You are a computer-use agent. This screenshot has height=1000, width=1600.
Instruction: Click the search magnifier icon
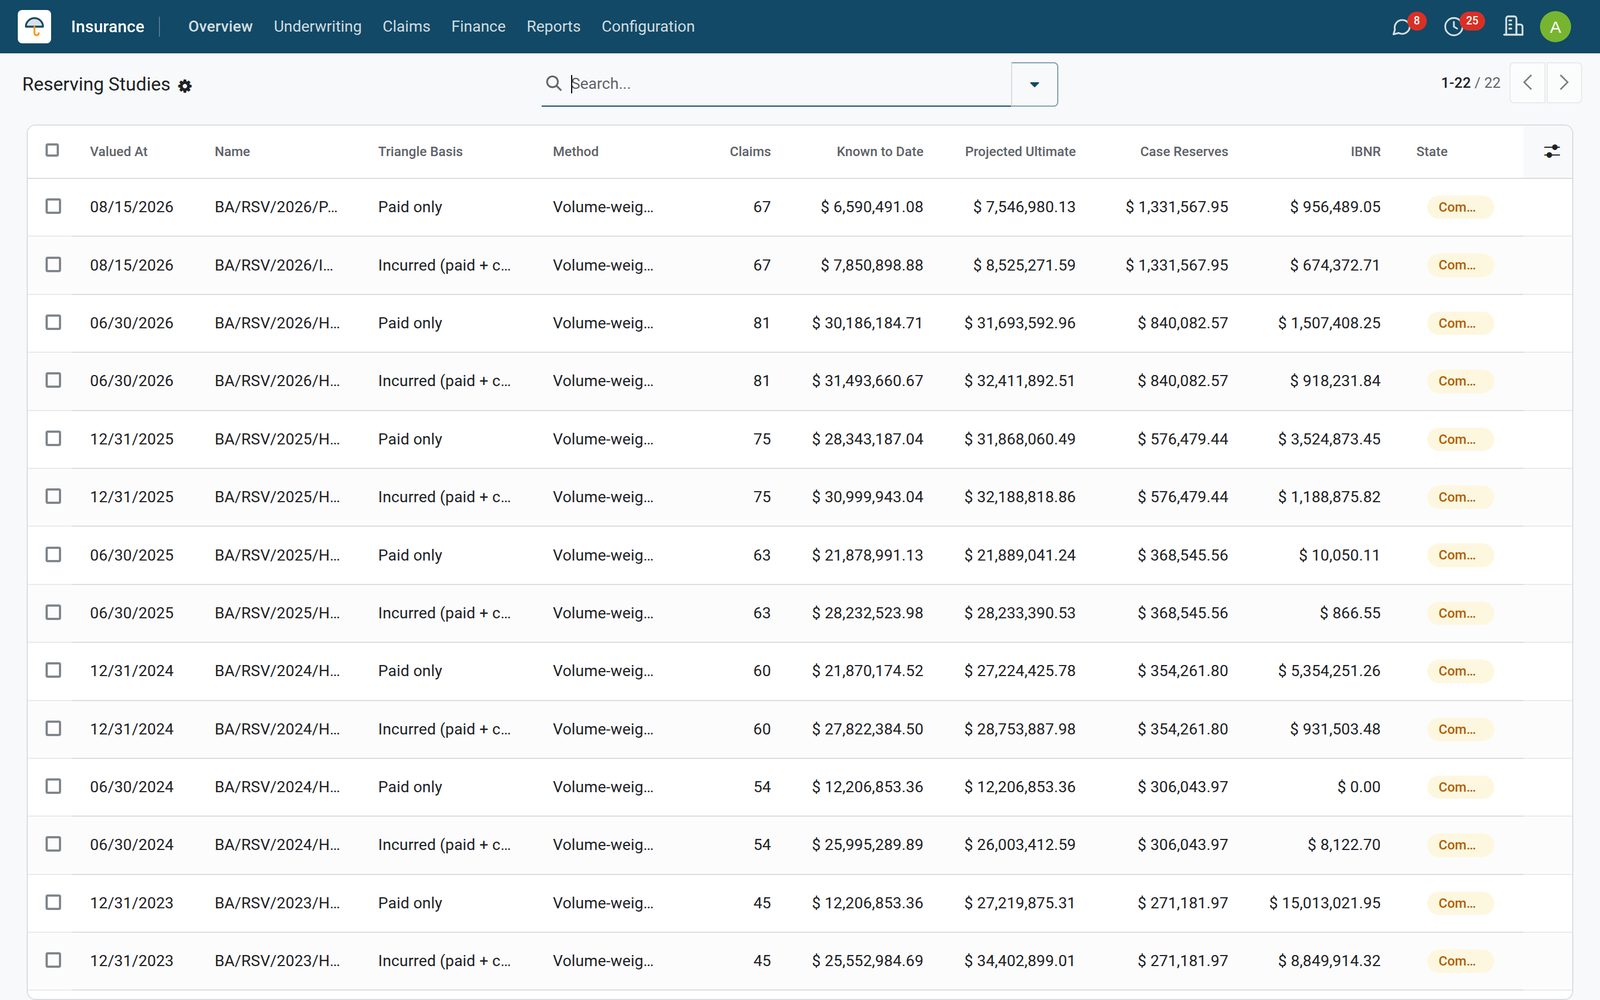pyautogui.click(x=553, y=83)
